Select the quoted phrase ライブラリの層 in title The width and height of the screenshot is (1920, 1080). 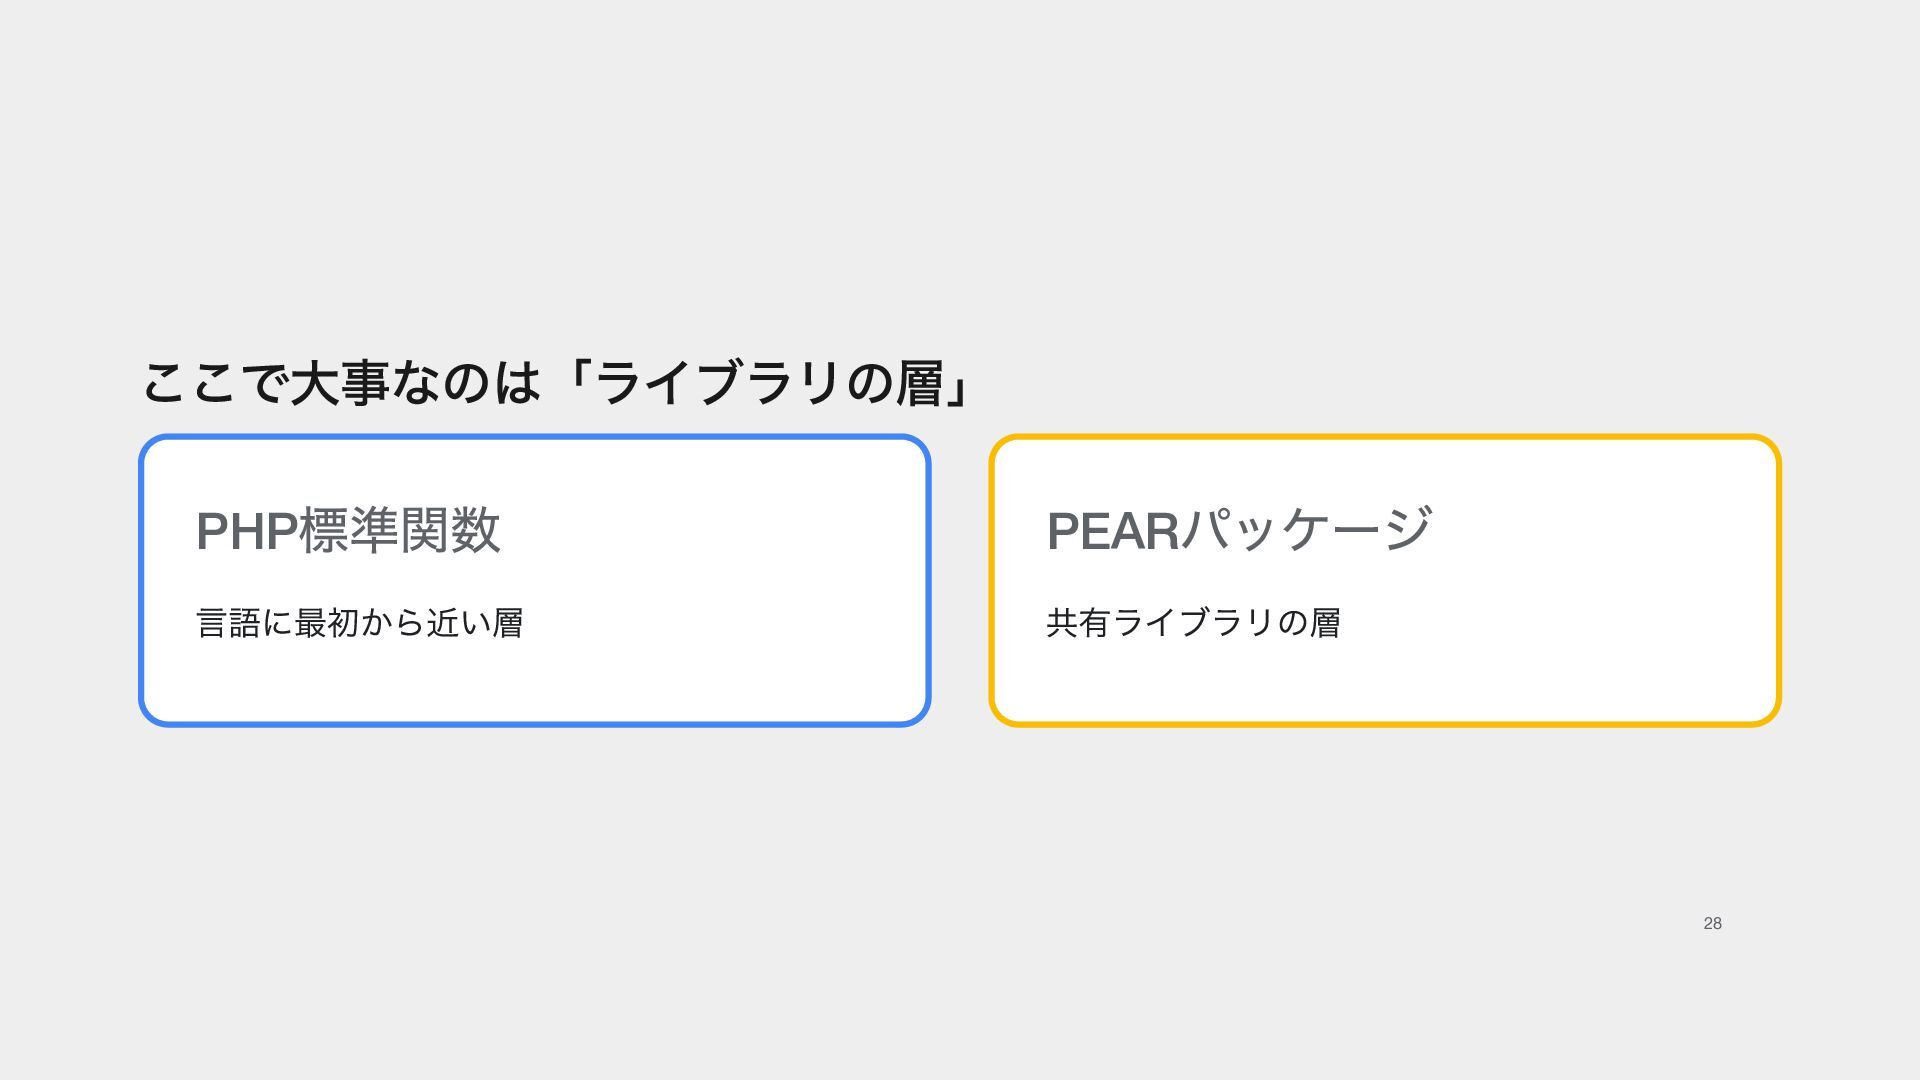pyautogui.click(x=770, y=383)
